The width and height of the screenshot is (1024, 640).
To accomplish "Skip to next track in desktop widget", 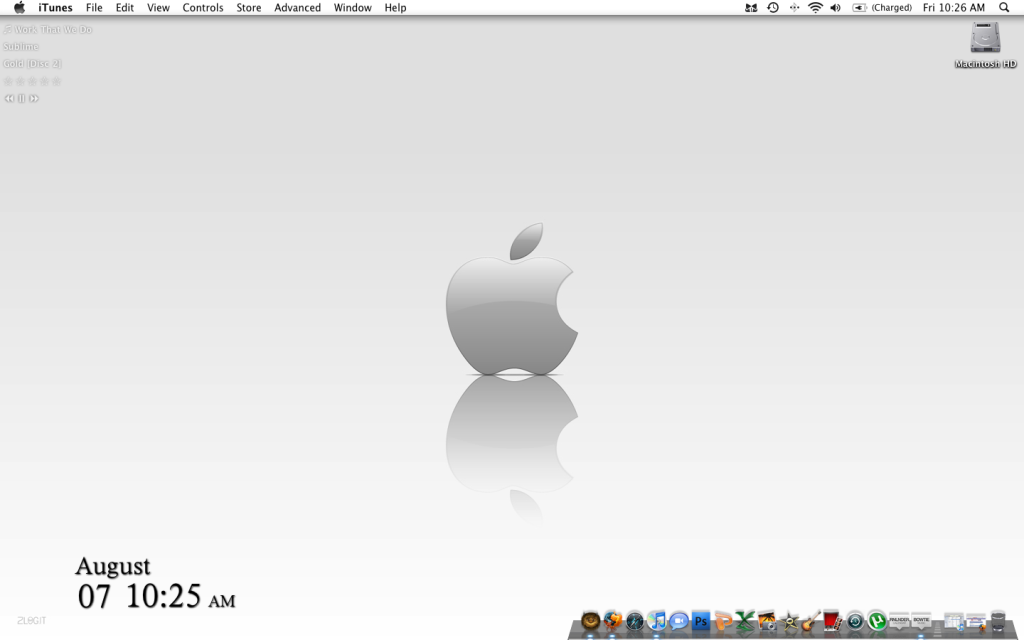I will (34, 99).
